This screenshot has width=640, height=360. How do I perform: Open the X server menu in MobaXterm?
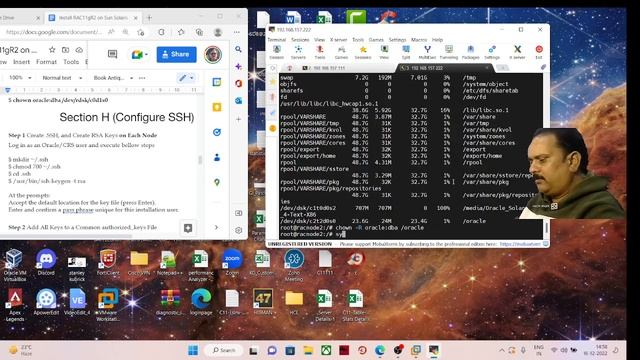coord(338,40)
